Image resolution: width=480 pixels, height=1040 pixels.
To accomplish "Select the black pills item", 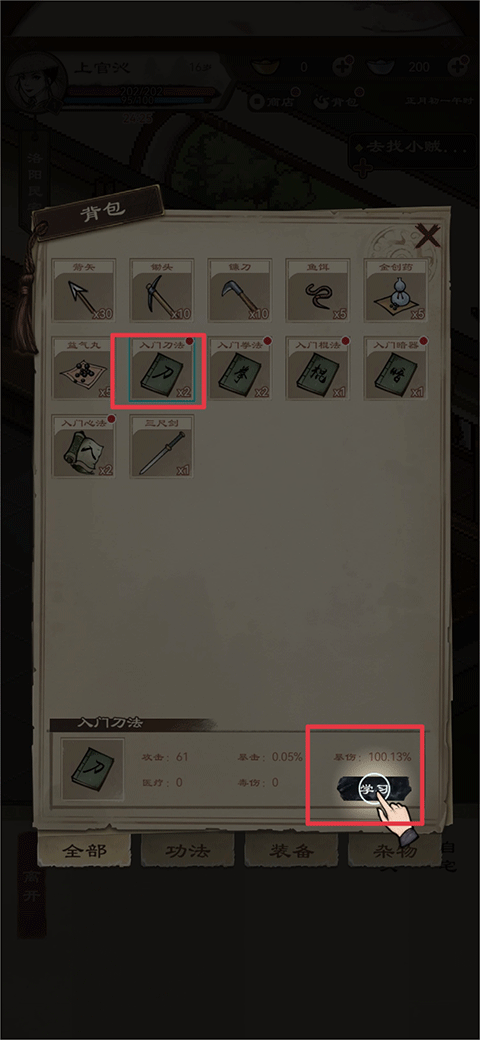I will 84,368.
